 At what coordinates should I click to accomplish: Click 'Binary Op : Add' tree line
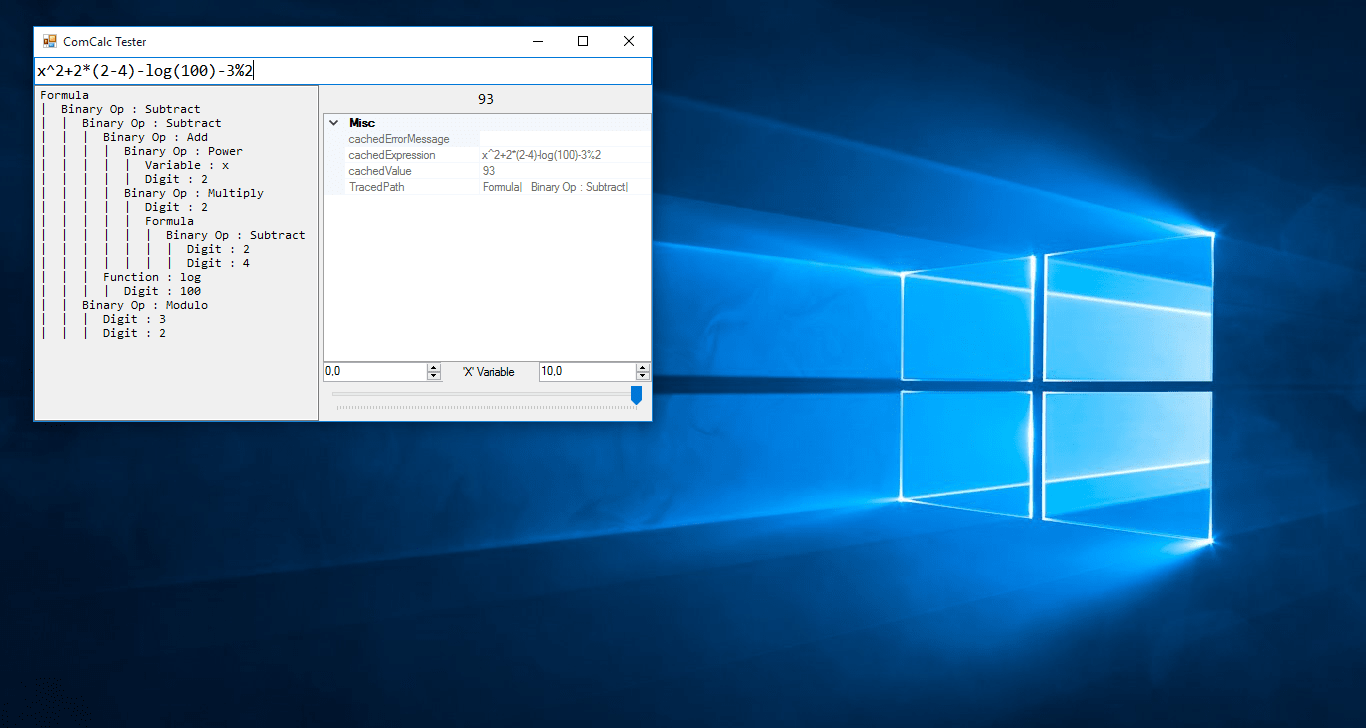tap(155, 137)
